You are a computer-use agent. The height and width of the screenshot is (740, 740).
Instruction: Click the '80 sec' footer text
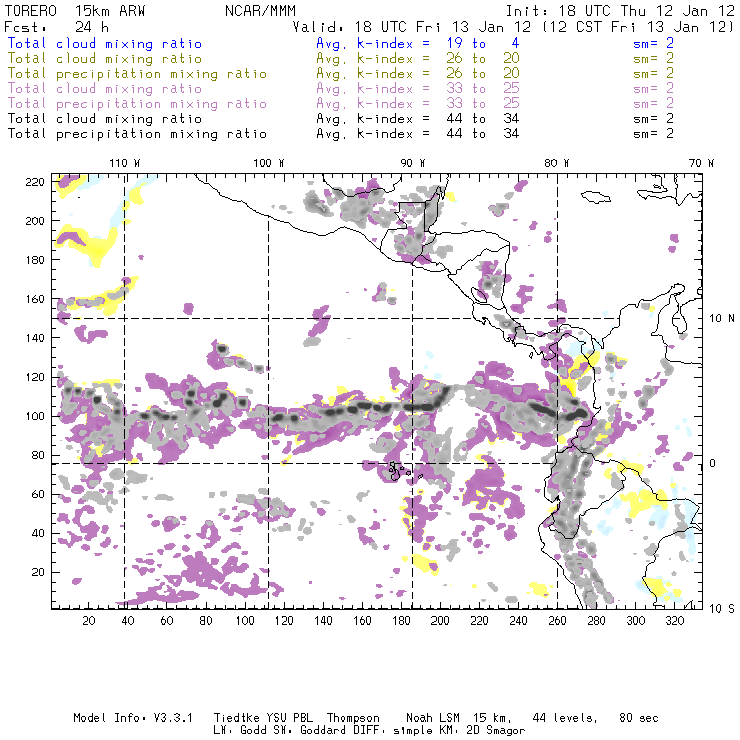[639, 718]
